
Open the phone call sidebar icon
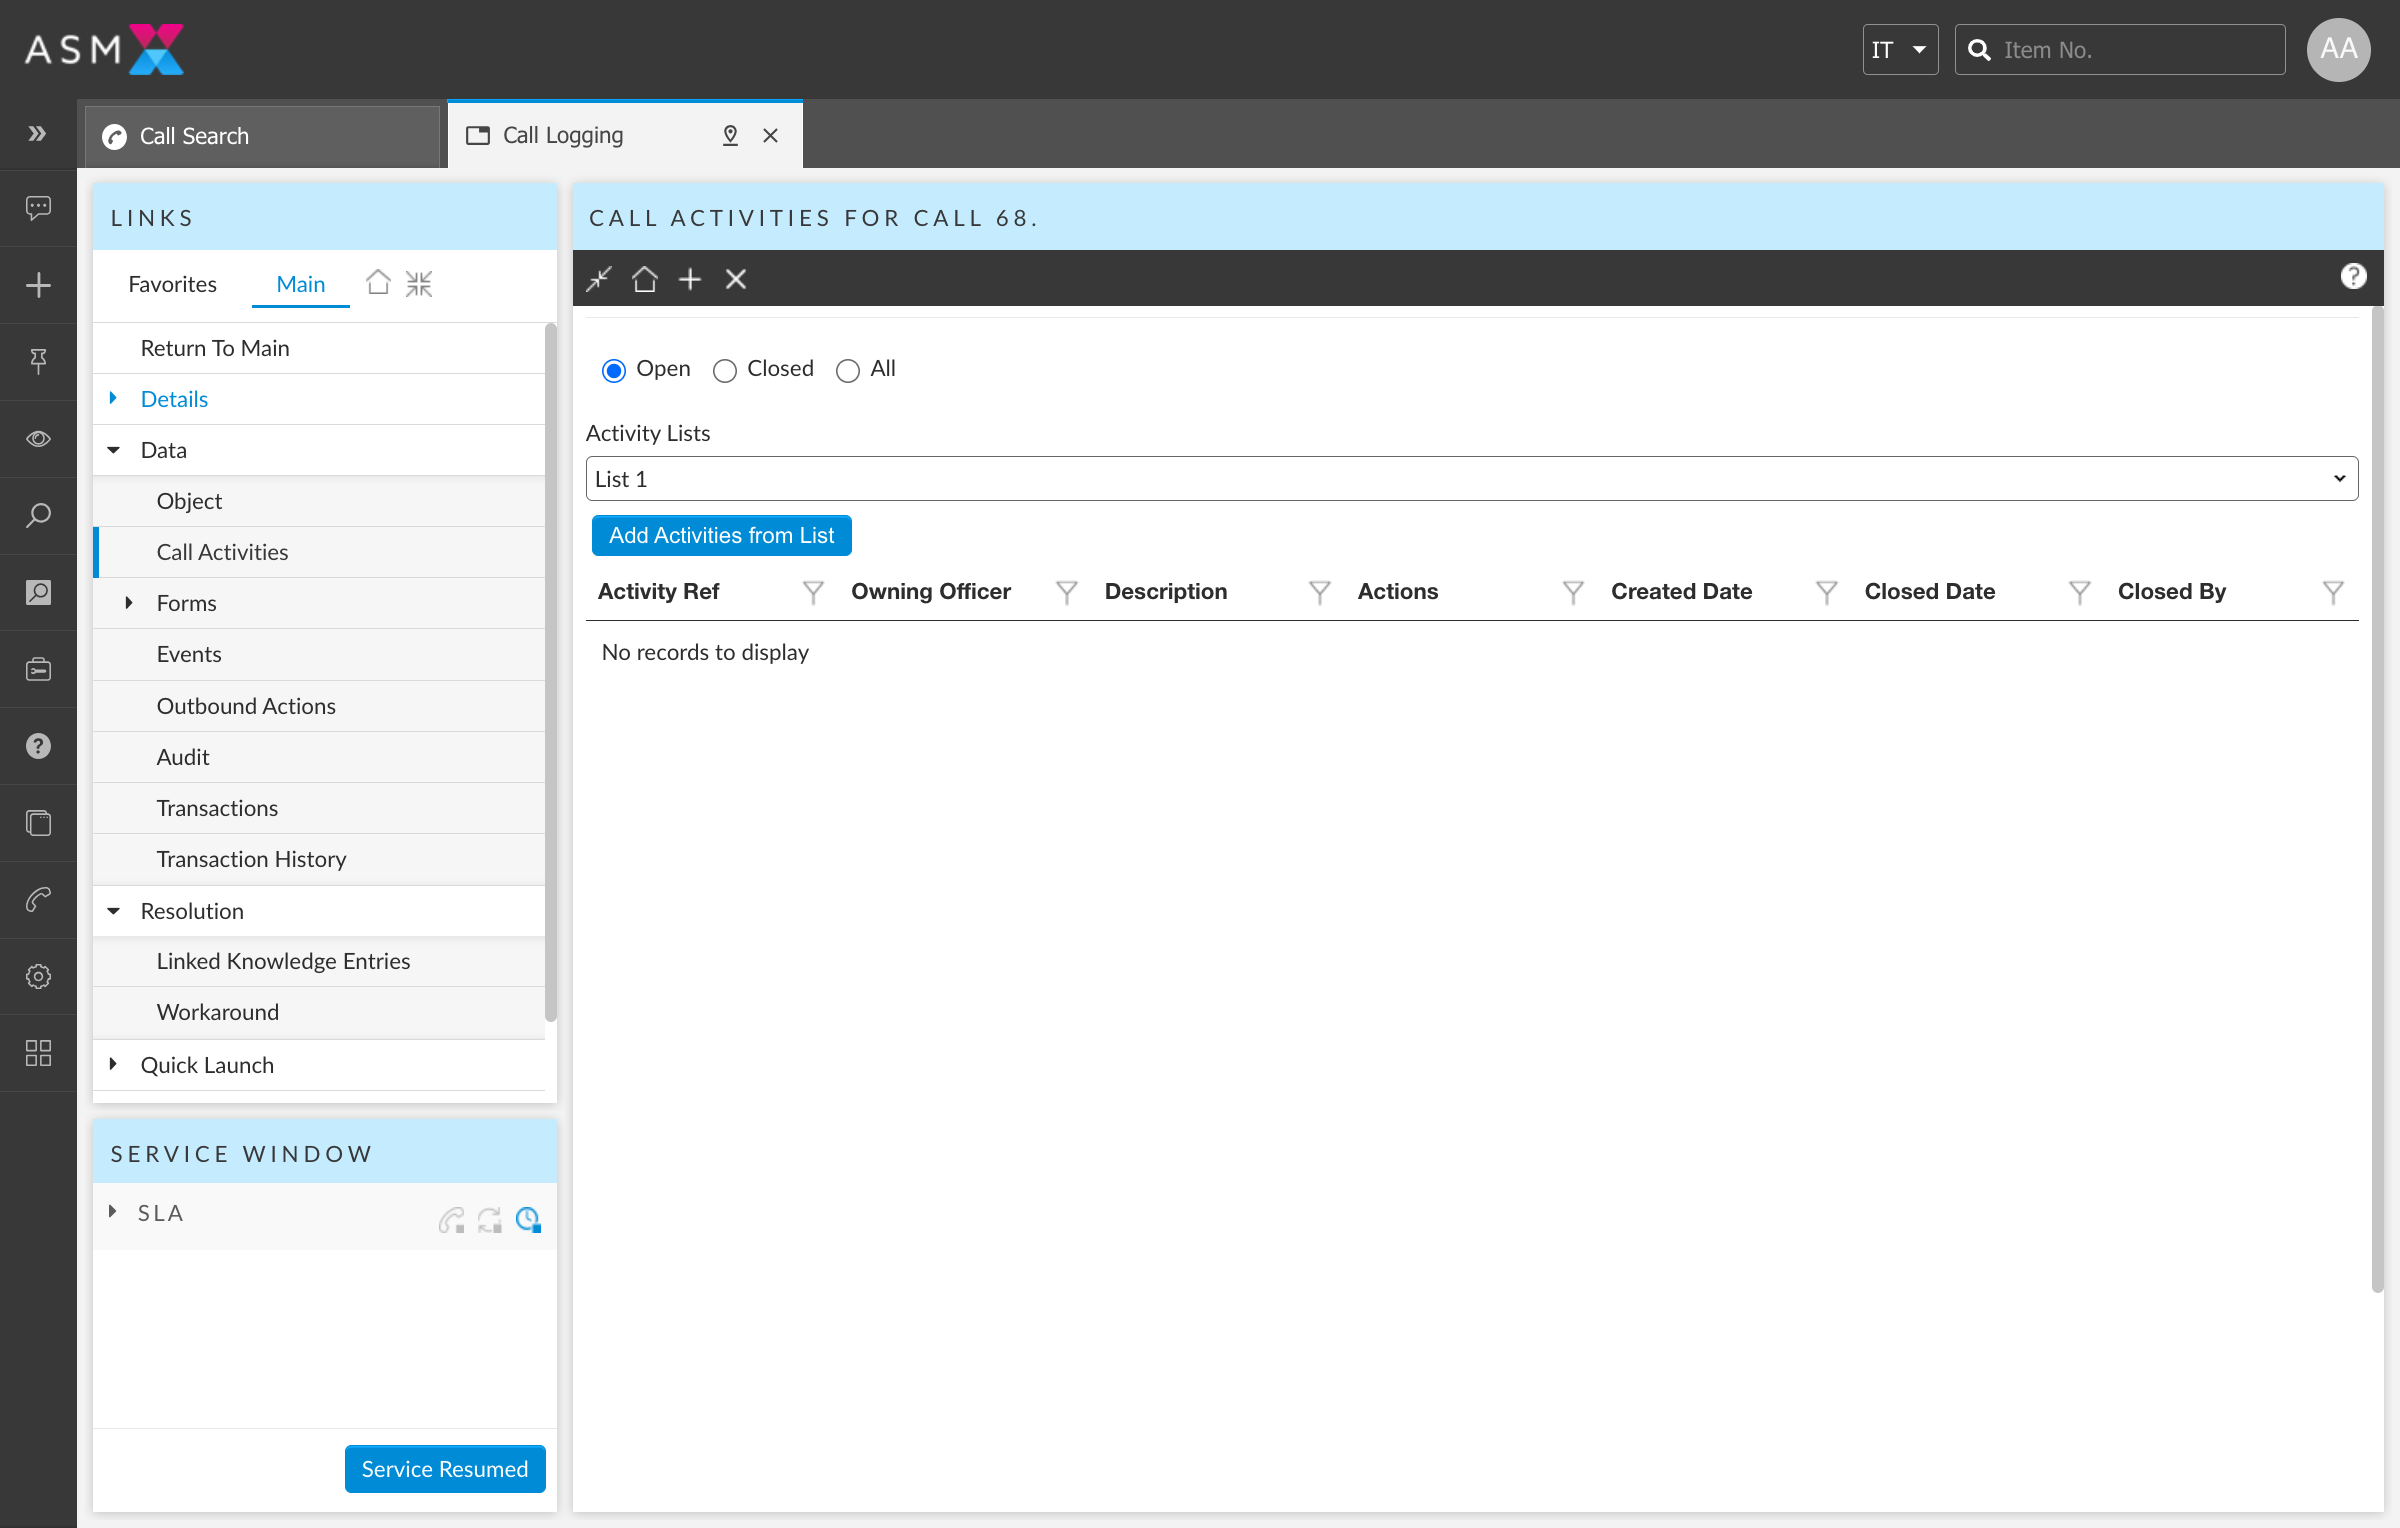[x=38, y=900]
